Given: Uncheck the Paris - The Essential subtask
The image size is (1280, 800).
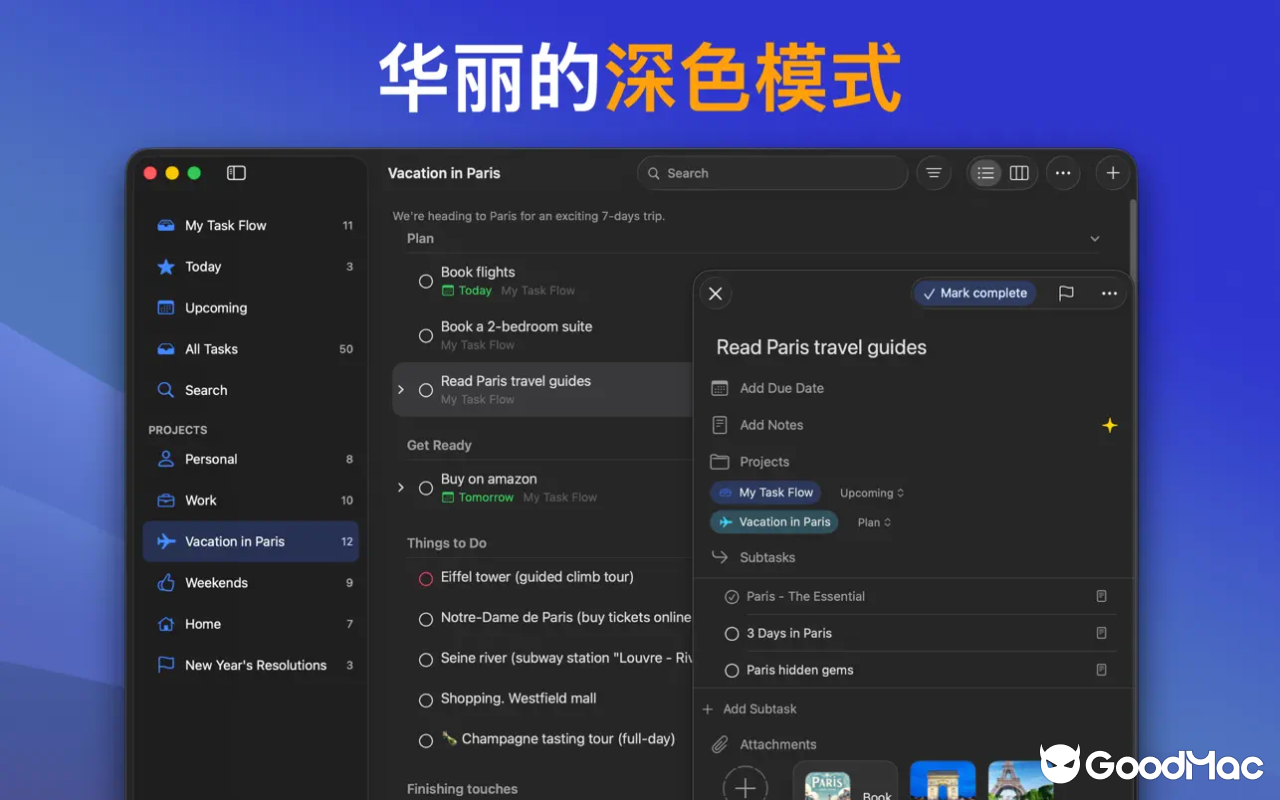Looking at the screenshot, I should pyautogui.click(x=732, y=596).
